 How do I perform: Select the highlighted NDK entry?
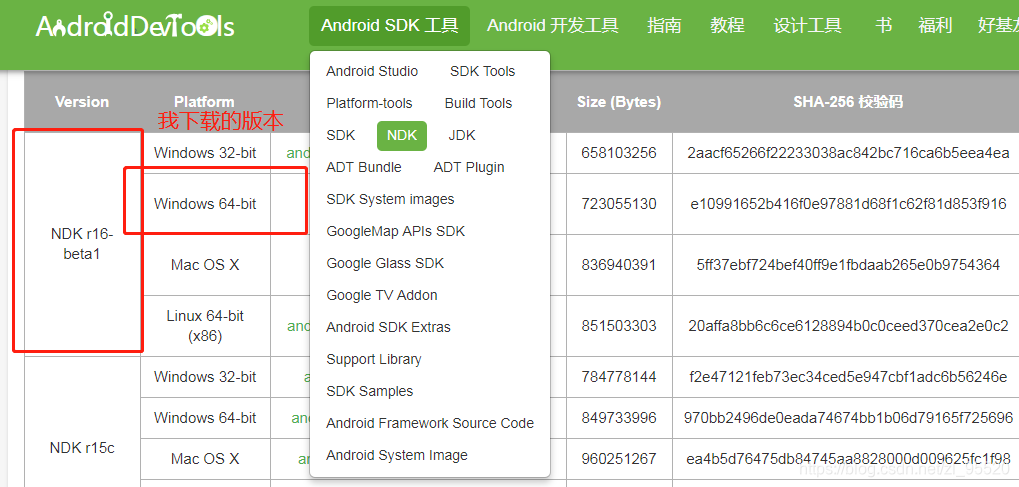click(402, 135)
